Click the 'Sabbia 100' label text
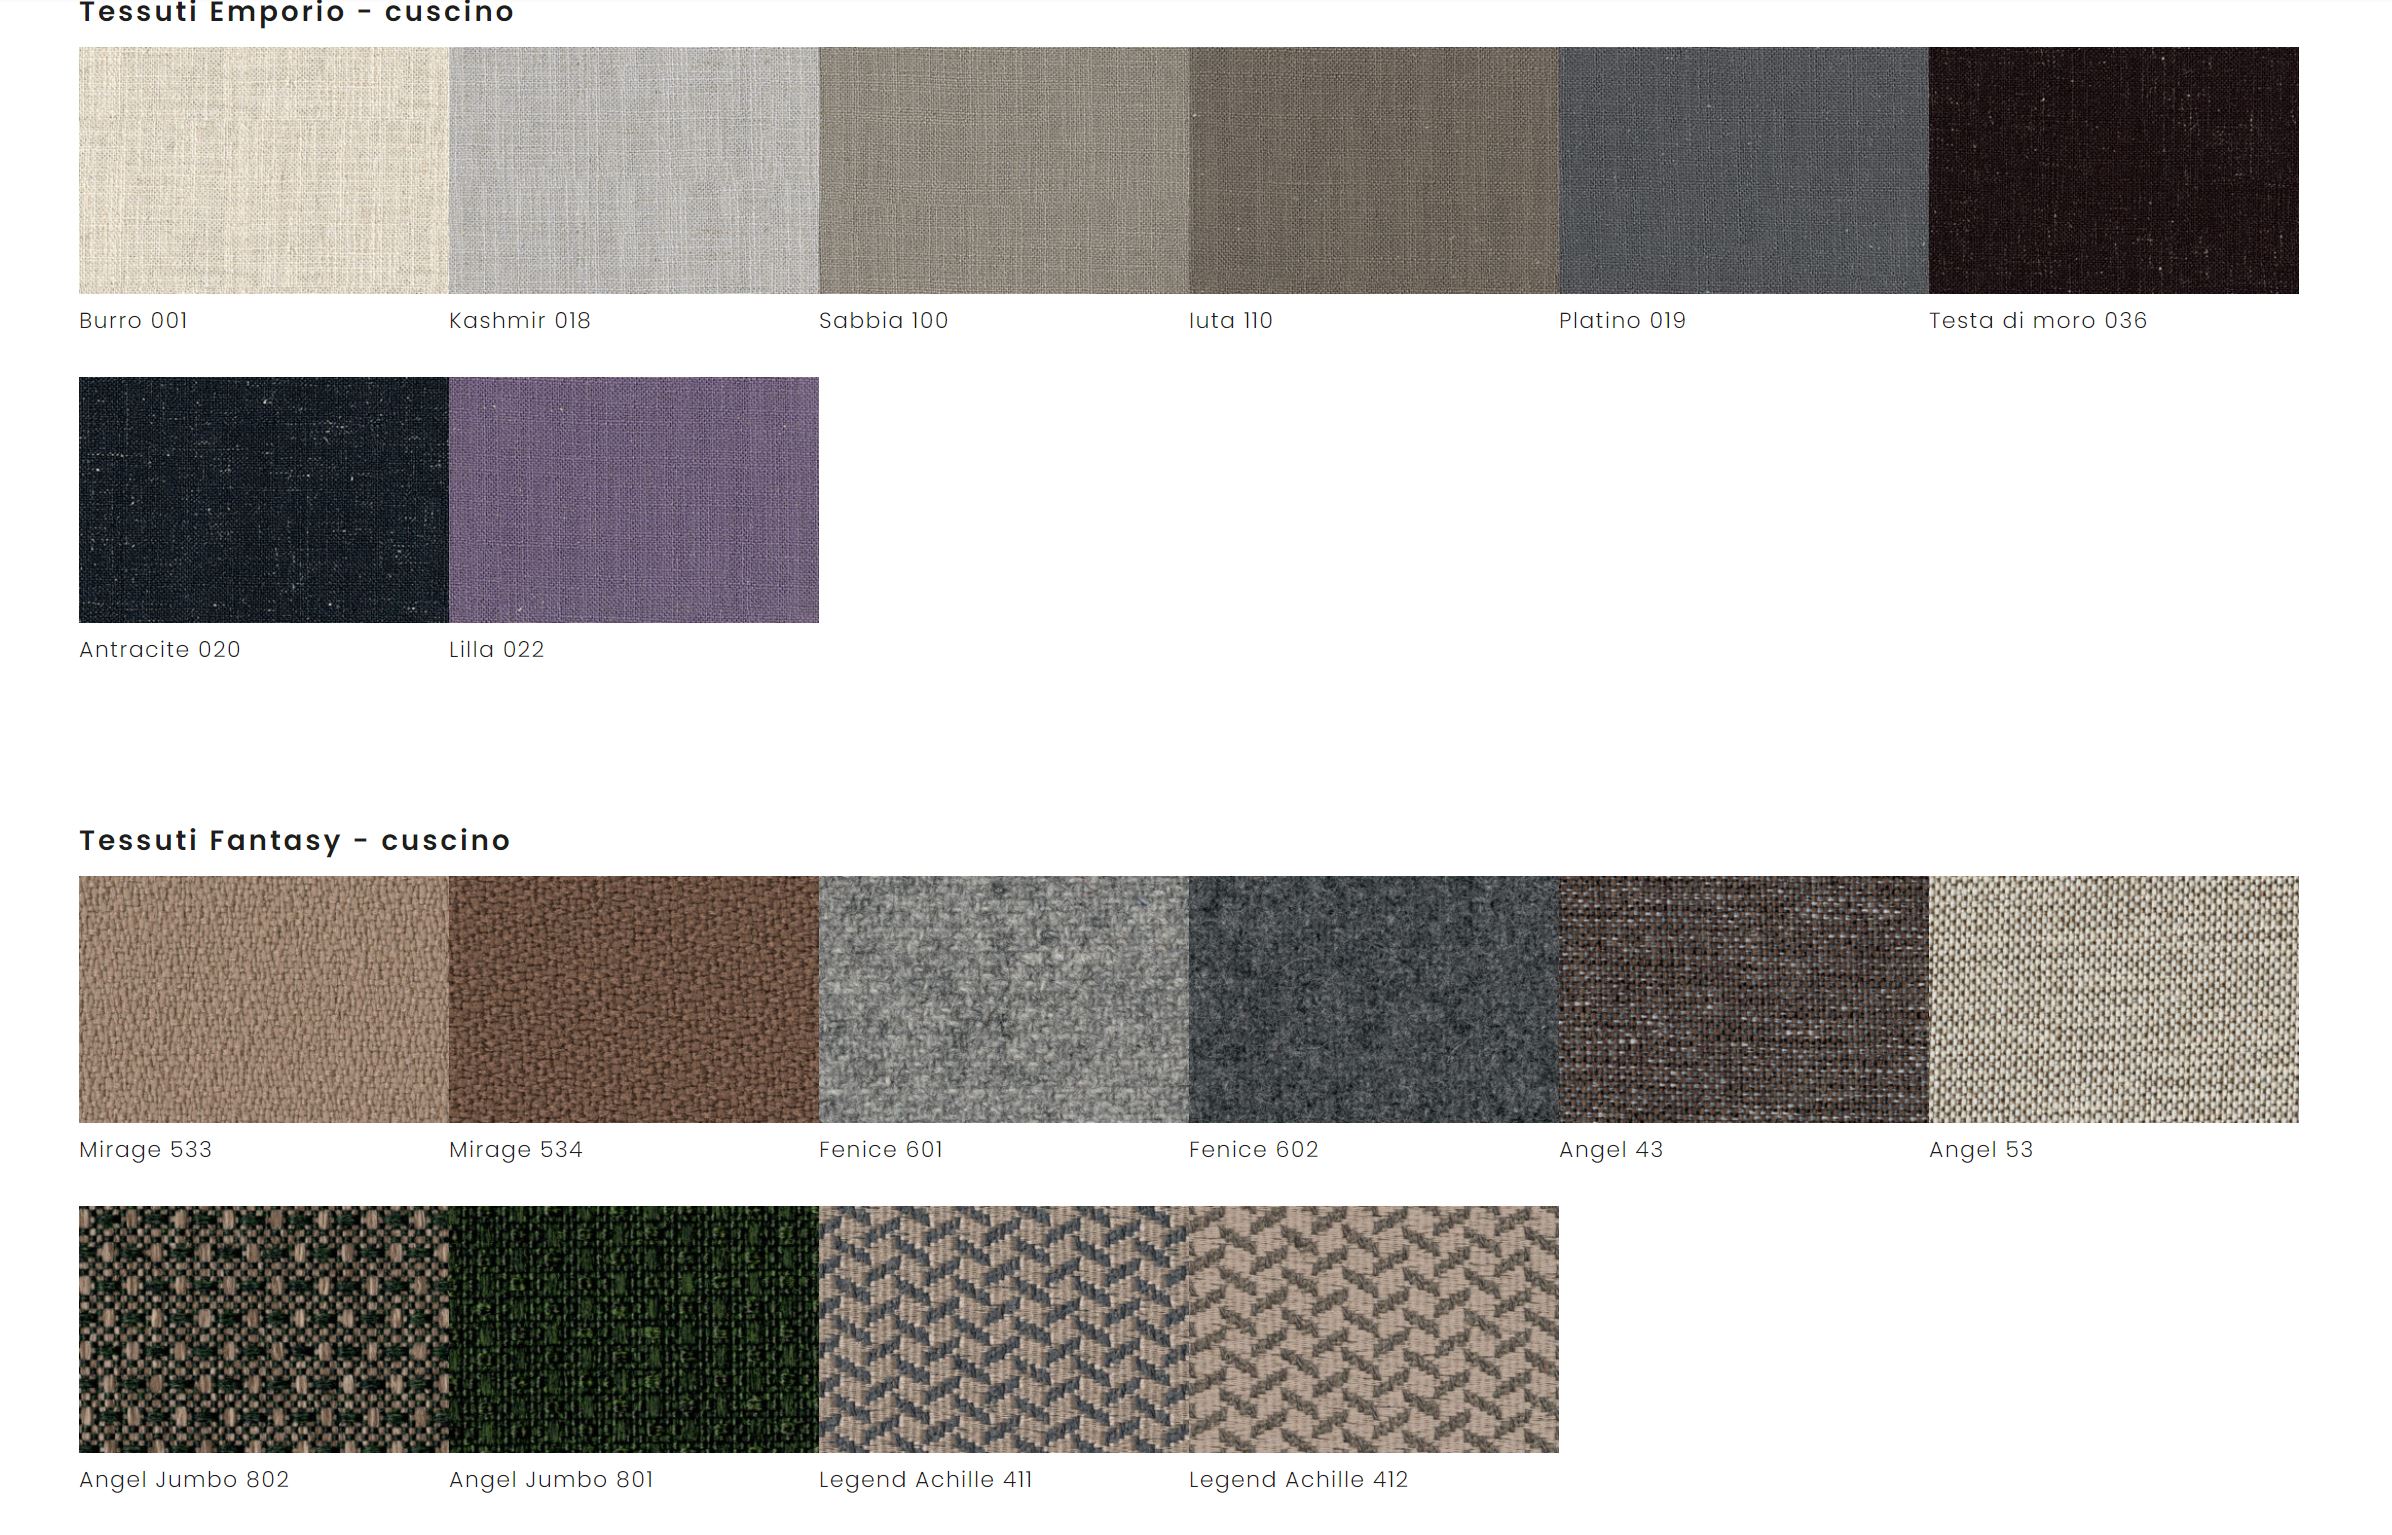2392x1535 pixels. click(884, 321)
